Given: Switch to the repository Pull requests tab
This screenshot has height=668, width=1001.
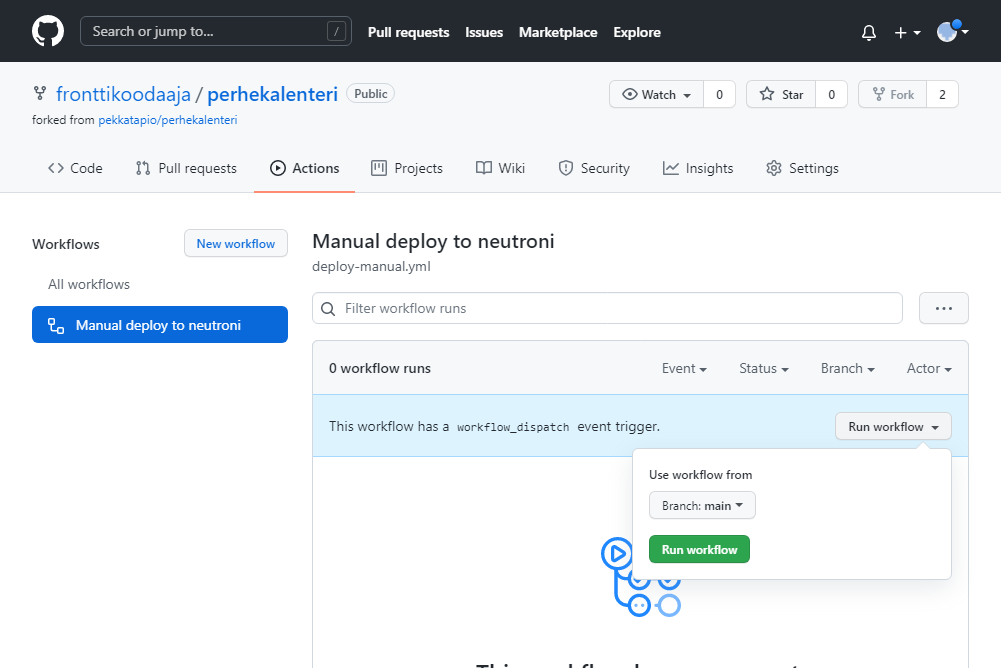Looking at the screenshot, I should (186, 169).
